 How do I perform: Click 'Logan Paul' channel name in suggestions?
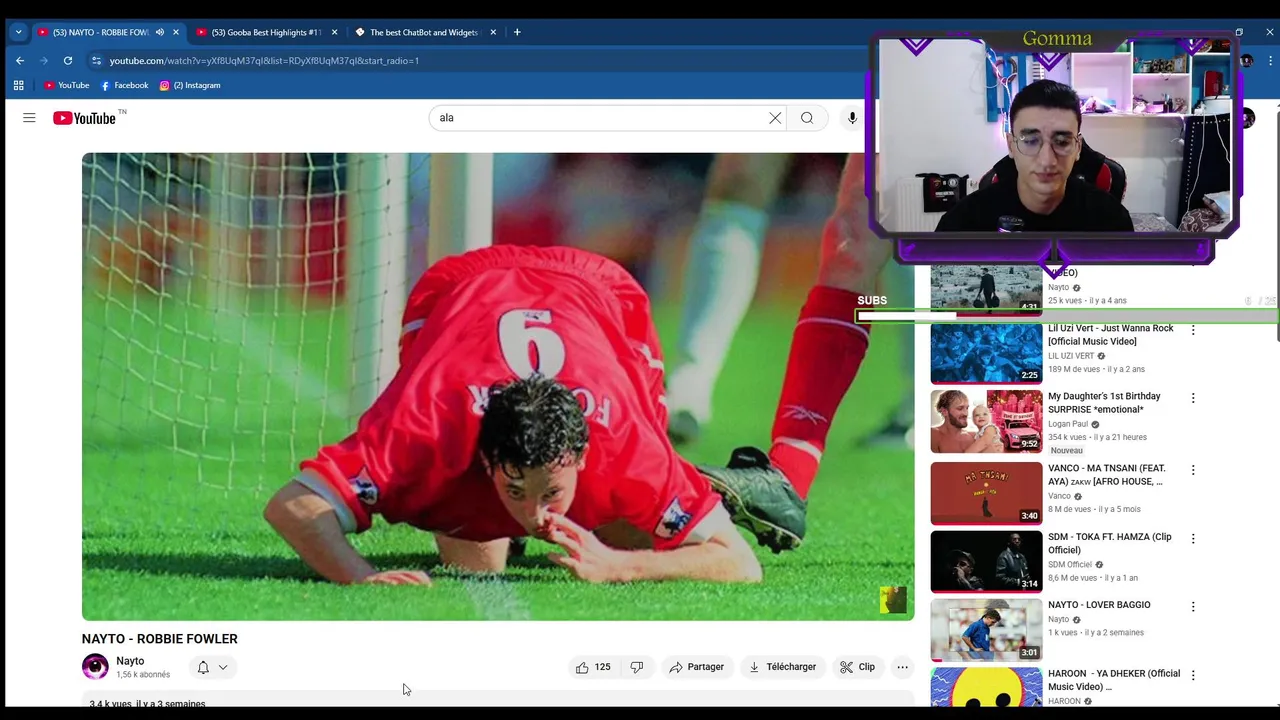tap(1068, 424)
